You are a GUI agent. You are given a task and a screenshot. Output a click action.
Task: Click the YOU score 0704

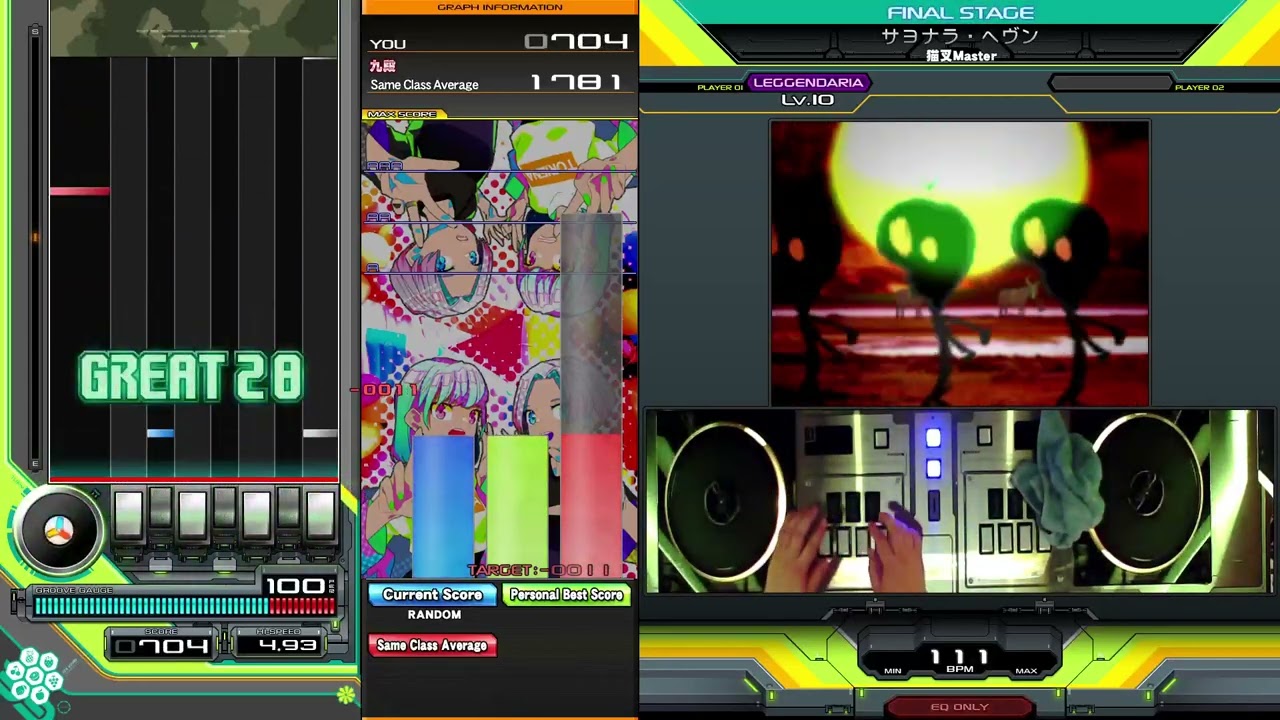[x=577, y=42]
